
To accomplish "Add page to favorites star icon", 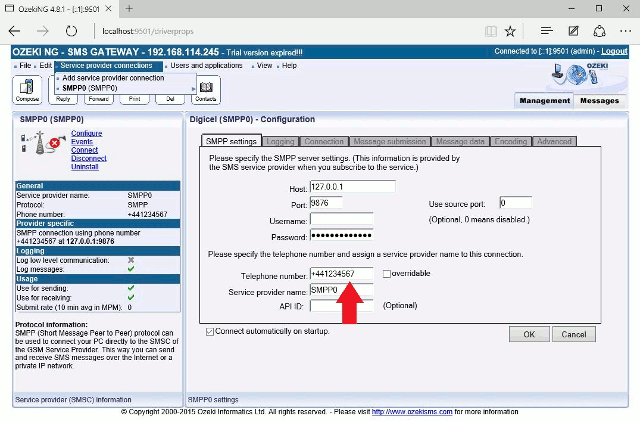I will coord(510,31).
